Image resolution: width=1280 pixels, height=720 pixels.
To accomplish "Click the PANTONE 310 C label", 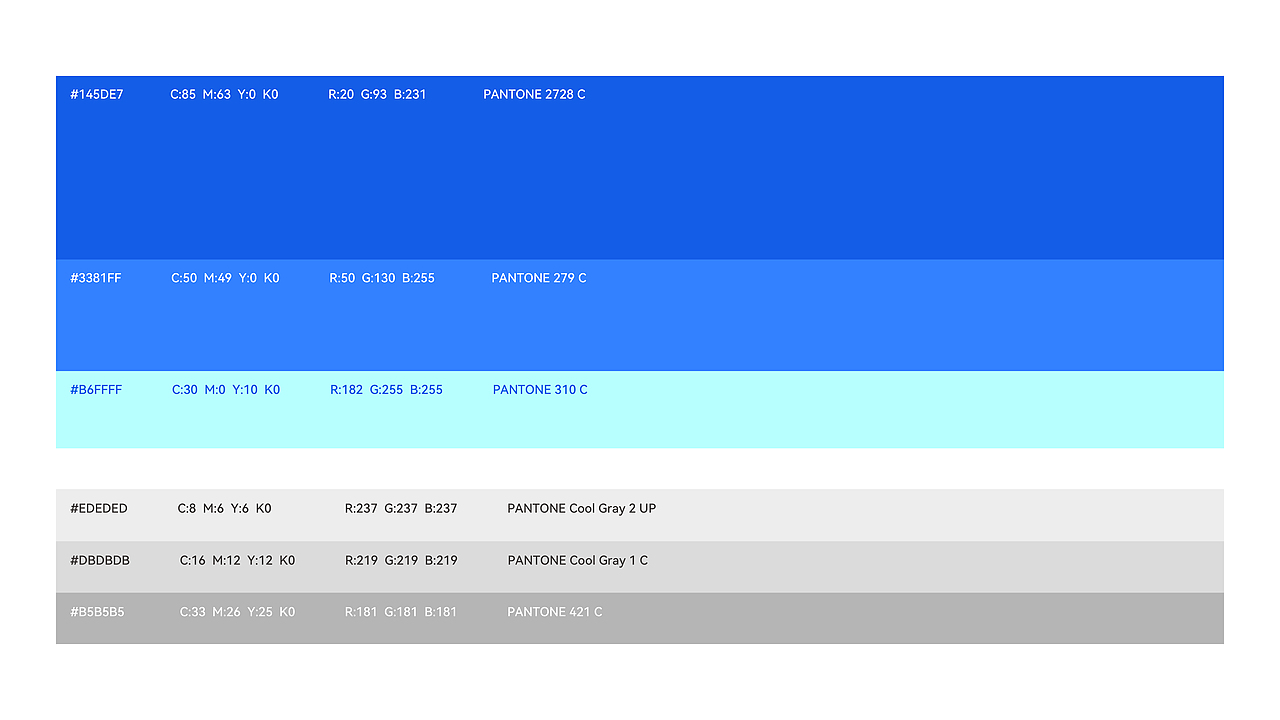I will point(540,390).
